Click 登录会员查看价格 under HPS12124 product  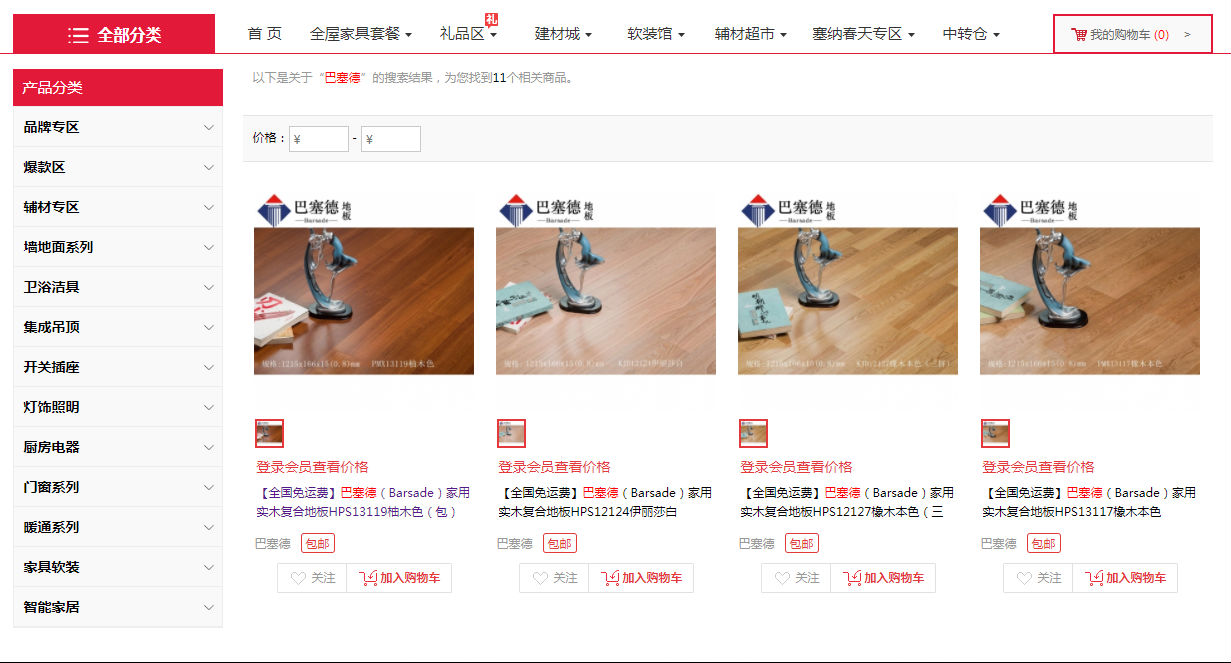(554, 467)
